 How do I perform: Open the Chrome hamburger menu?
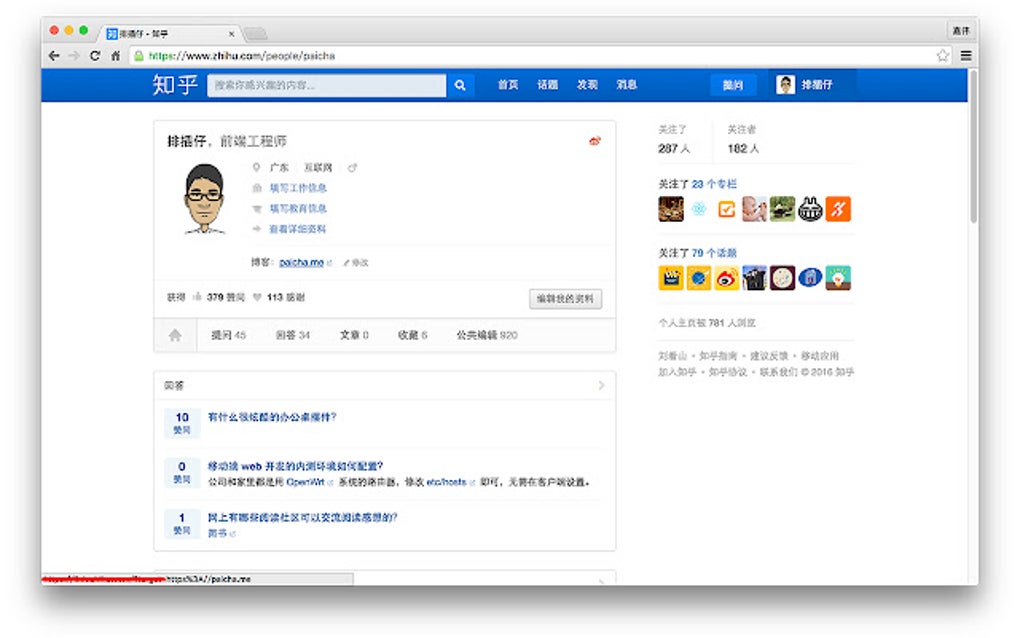[x=966, y=56]
